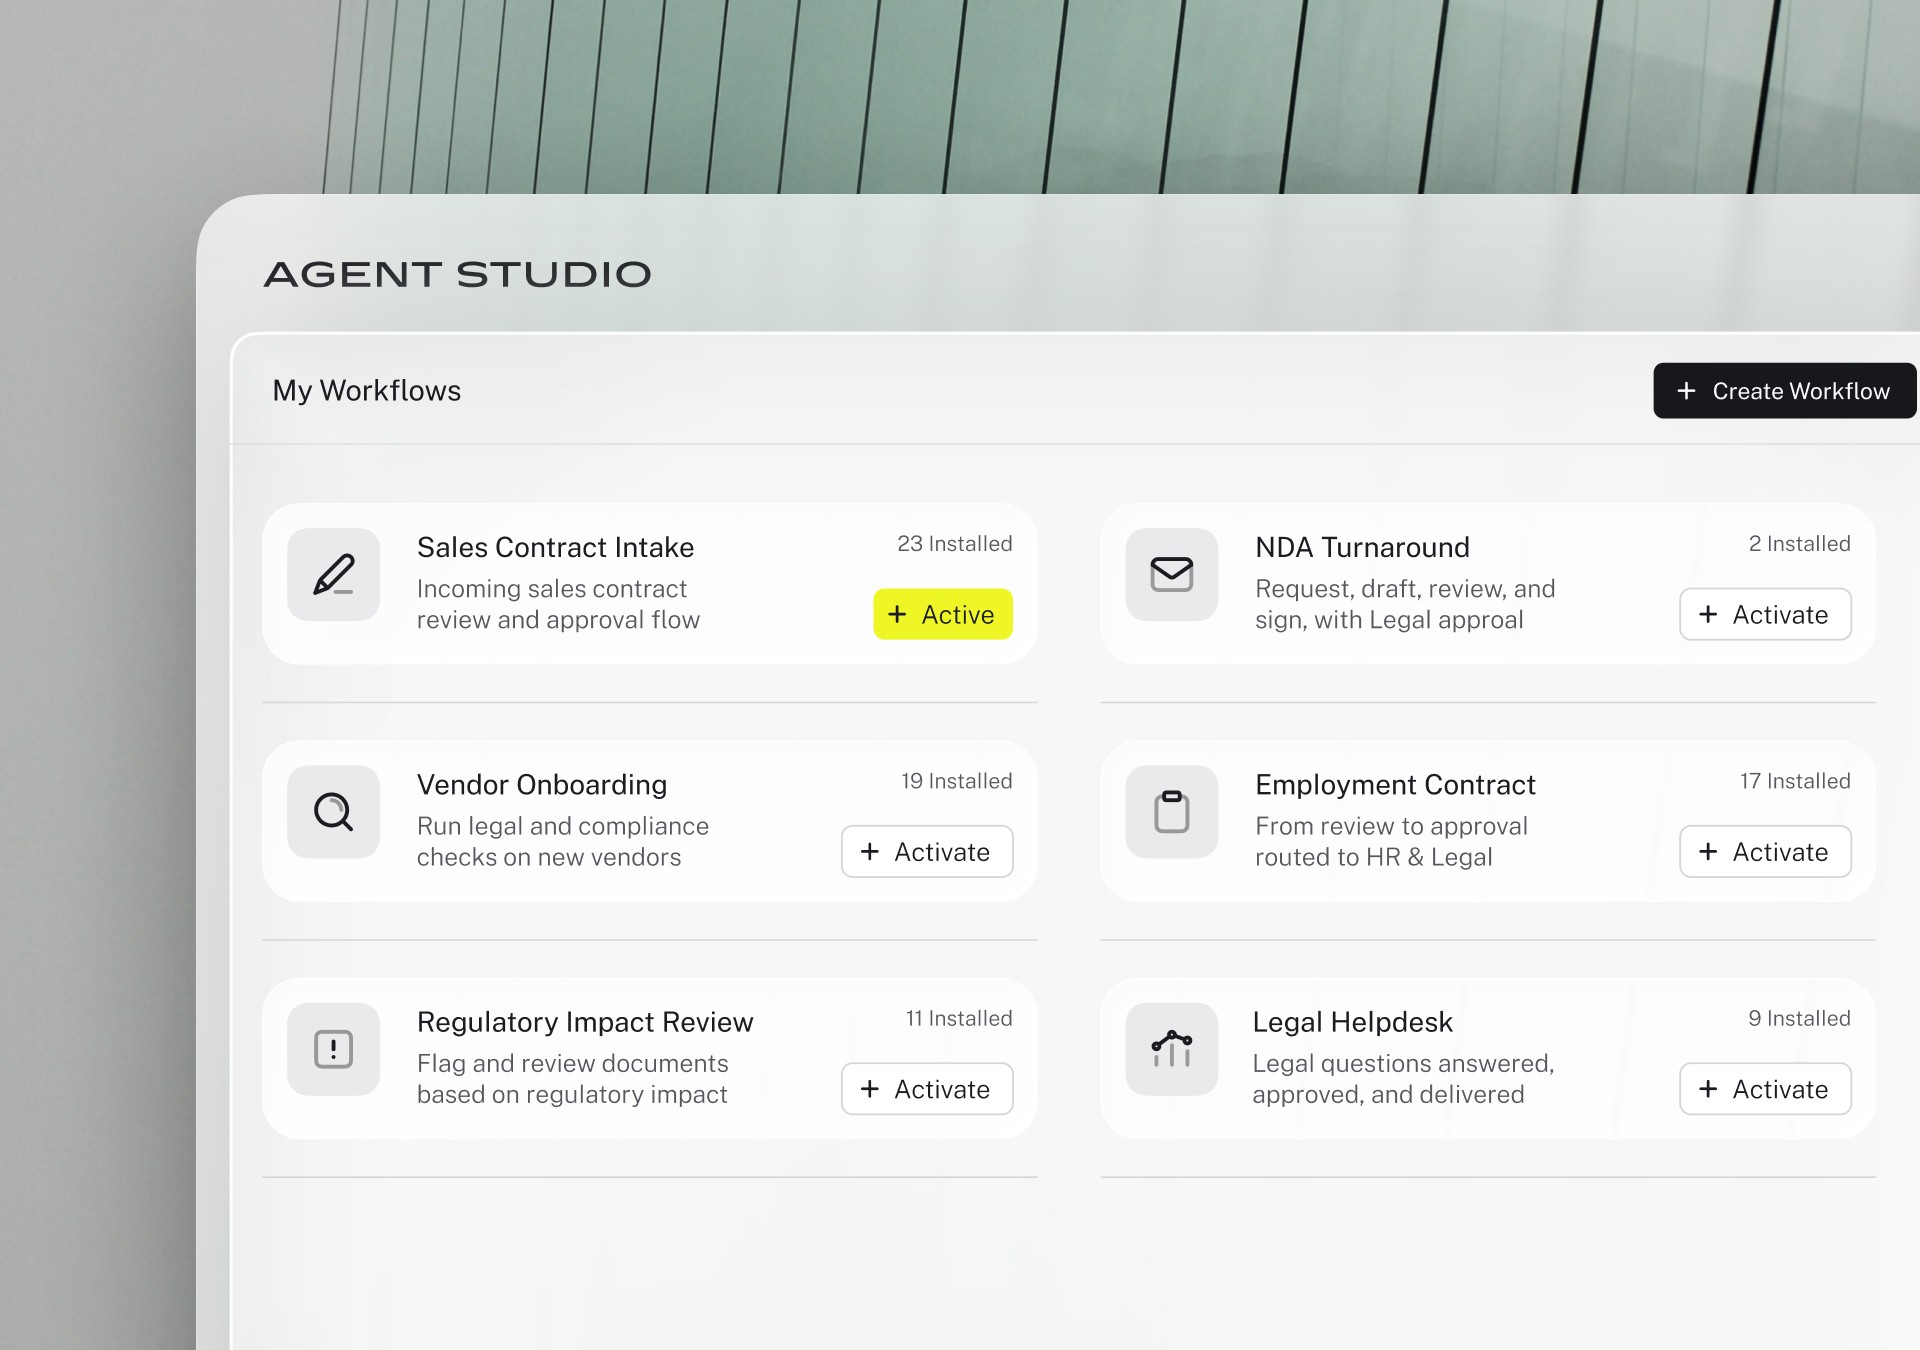
Task: Activate the Legal Helpdesk workflow
Action: click(1764, 1089)
